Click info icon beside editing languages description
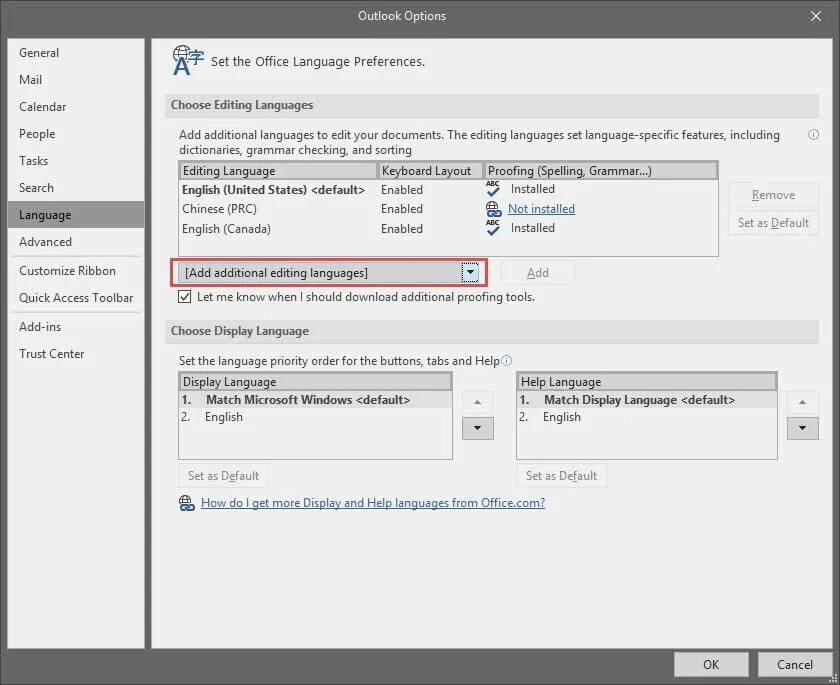The image size is (840, 685). pyautogui.click(x=813, y=134)
